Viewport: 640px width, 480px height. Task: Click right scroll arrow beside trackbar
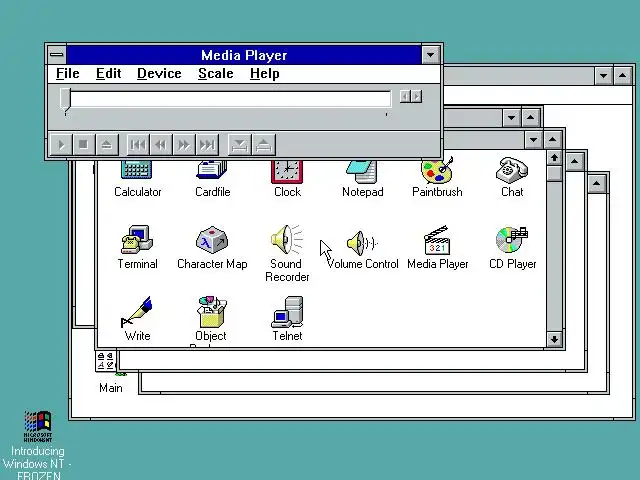[416, 96]
